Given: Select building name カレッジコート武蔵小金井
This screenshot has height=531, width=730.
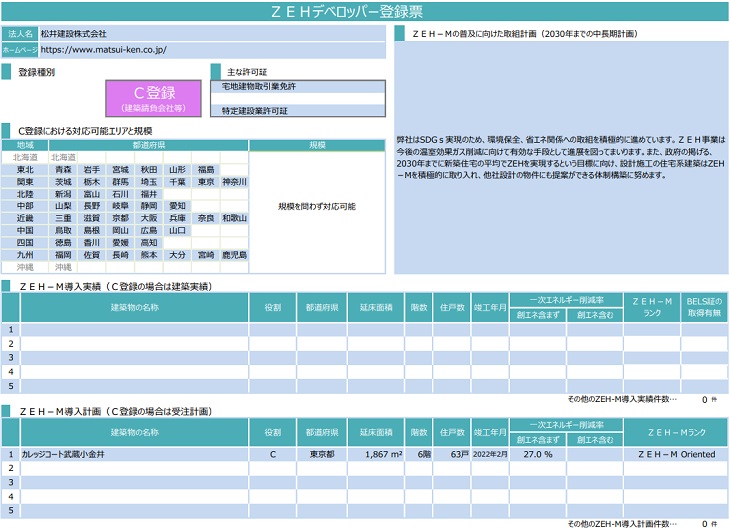Looking at the screenshot, I should coord(63,454).
